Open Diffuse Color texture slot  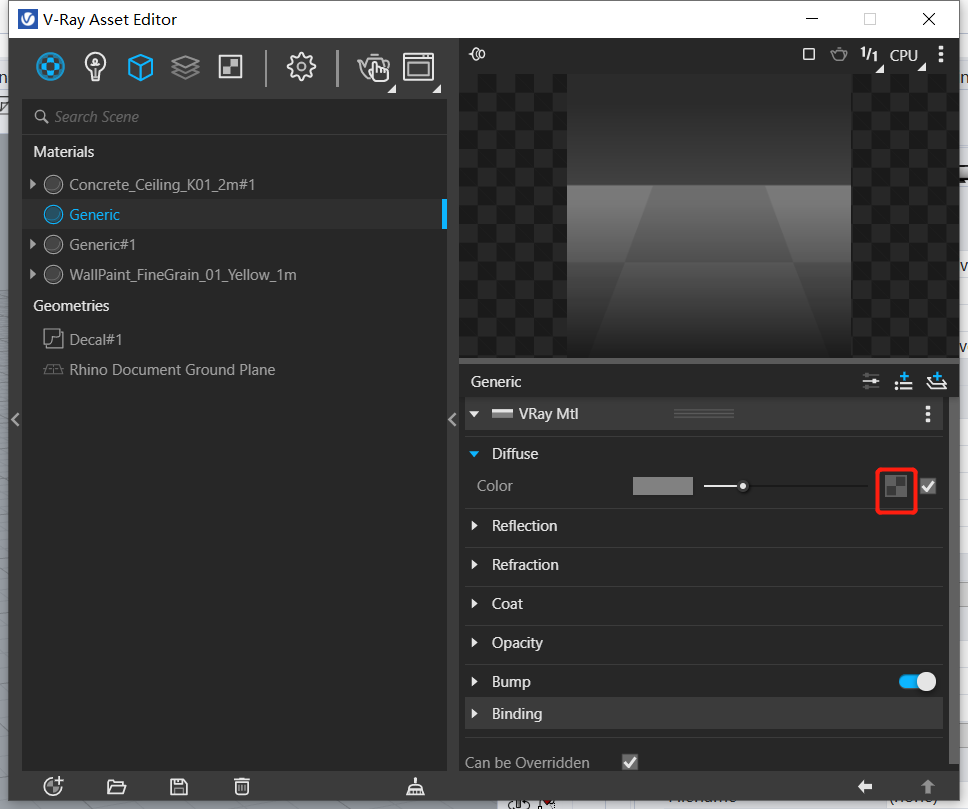(896, 486)
